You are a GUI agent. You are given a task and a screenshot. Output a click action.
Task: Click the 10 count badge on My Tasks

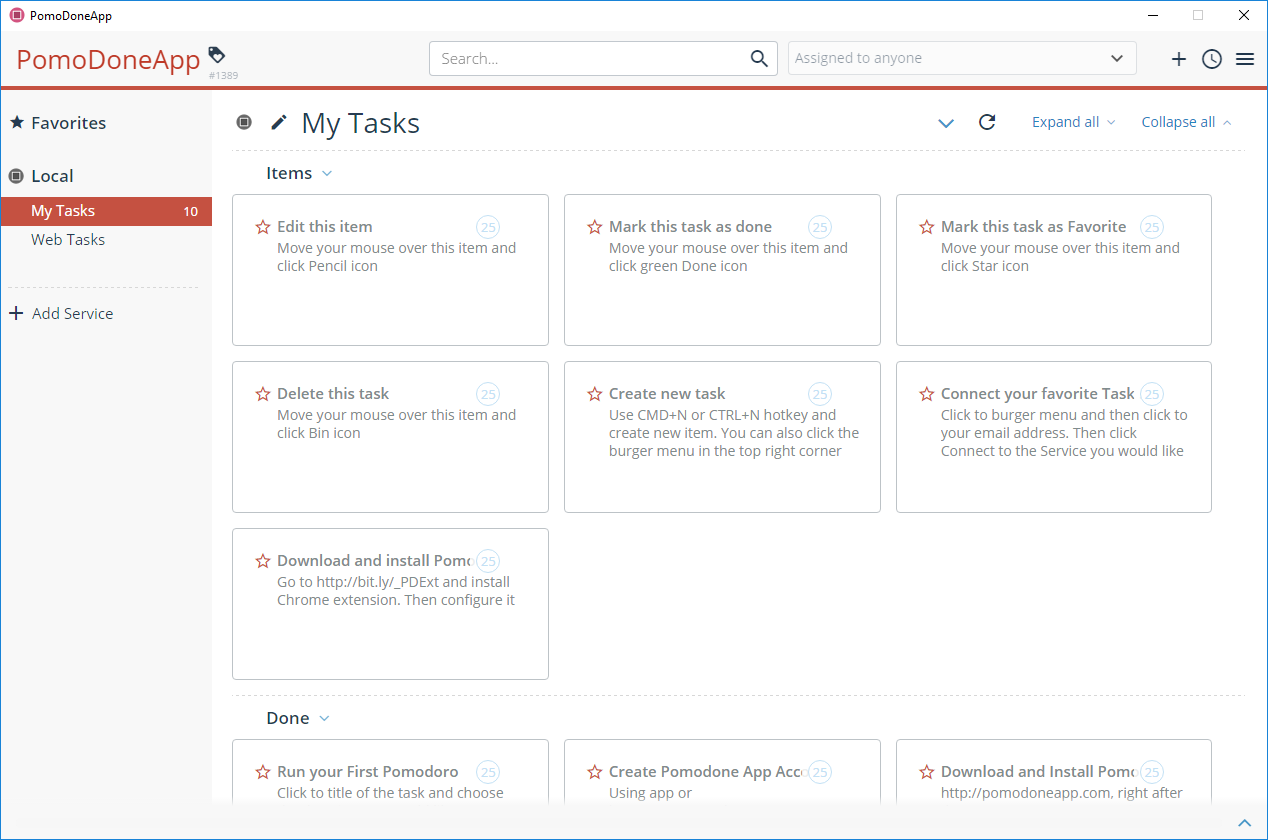coord(190,212)
